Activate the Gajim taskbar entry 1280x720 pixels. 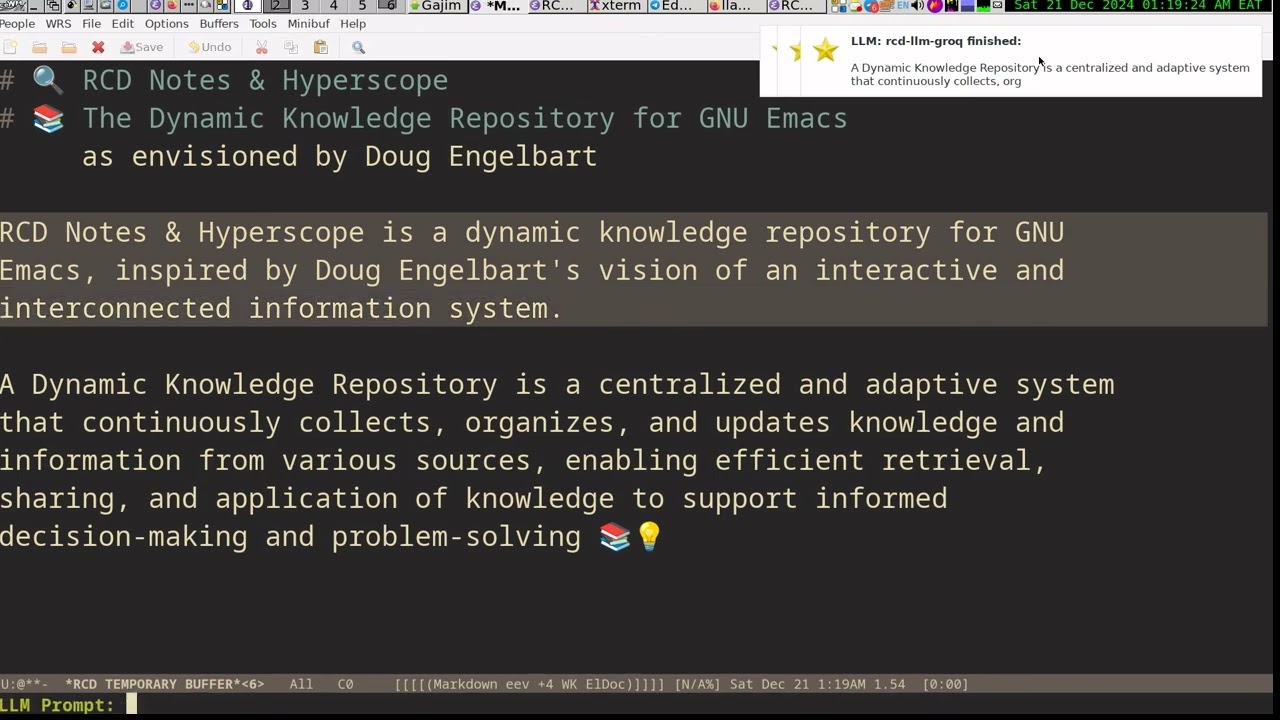click(x=436, y=6)
